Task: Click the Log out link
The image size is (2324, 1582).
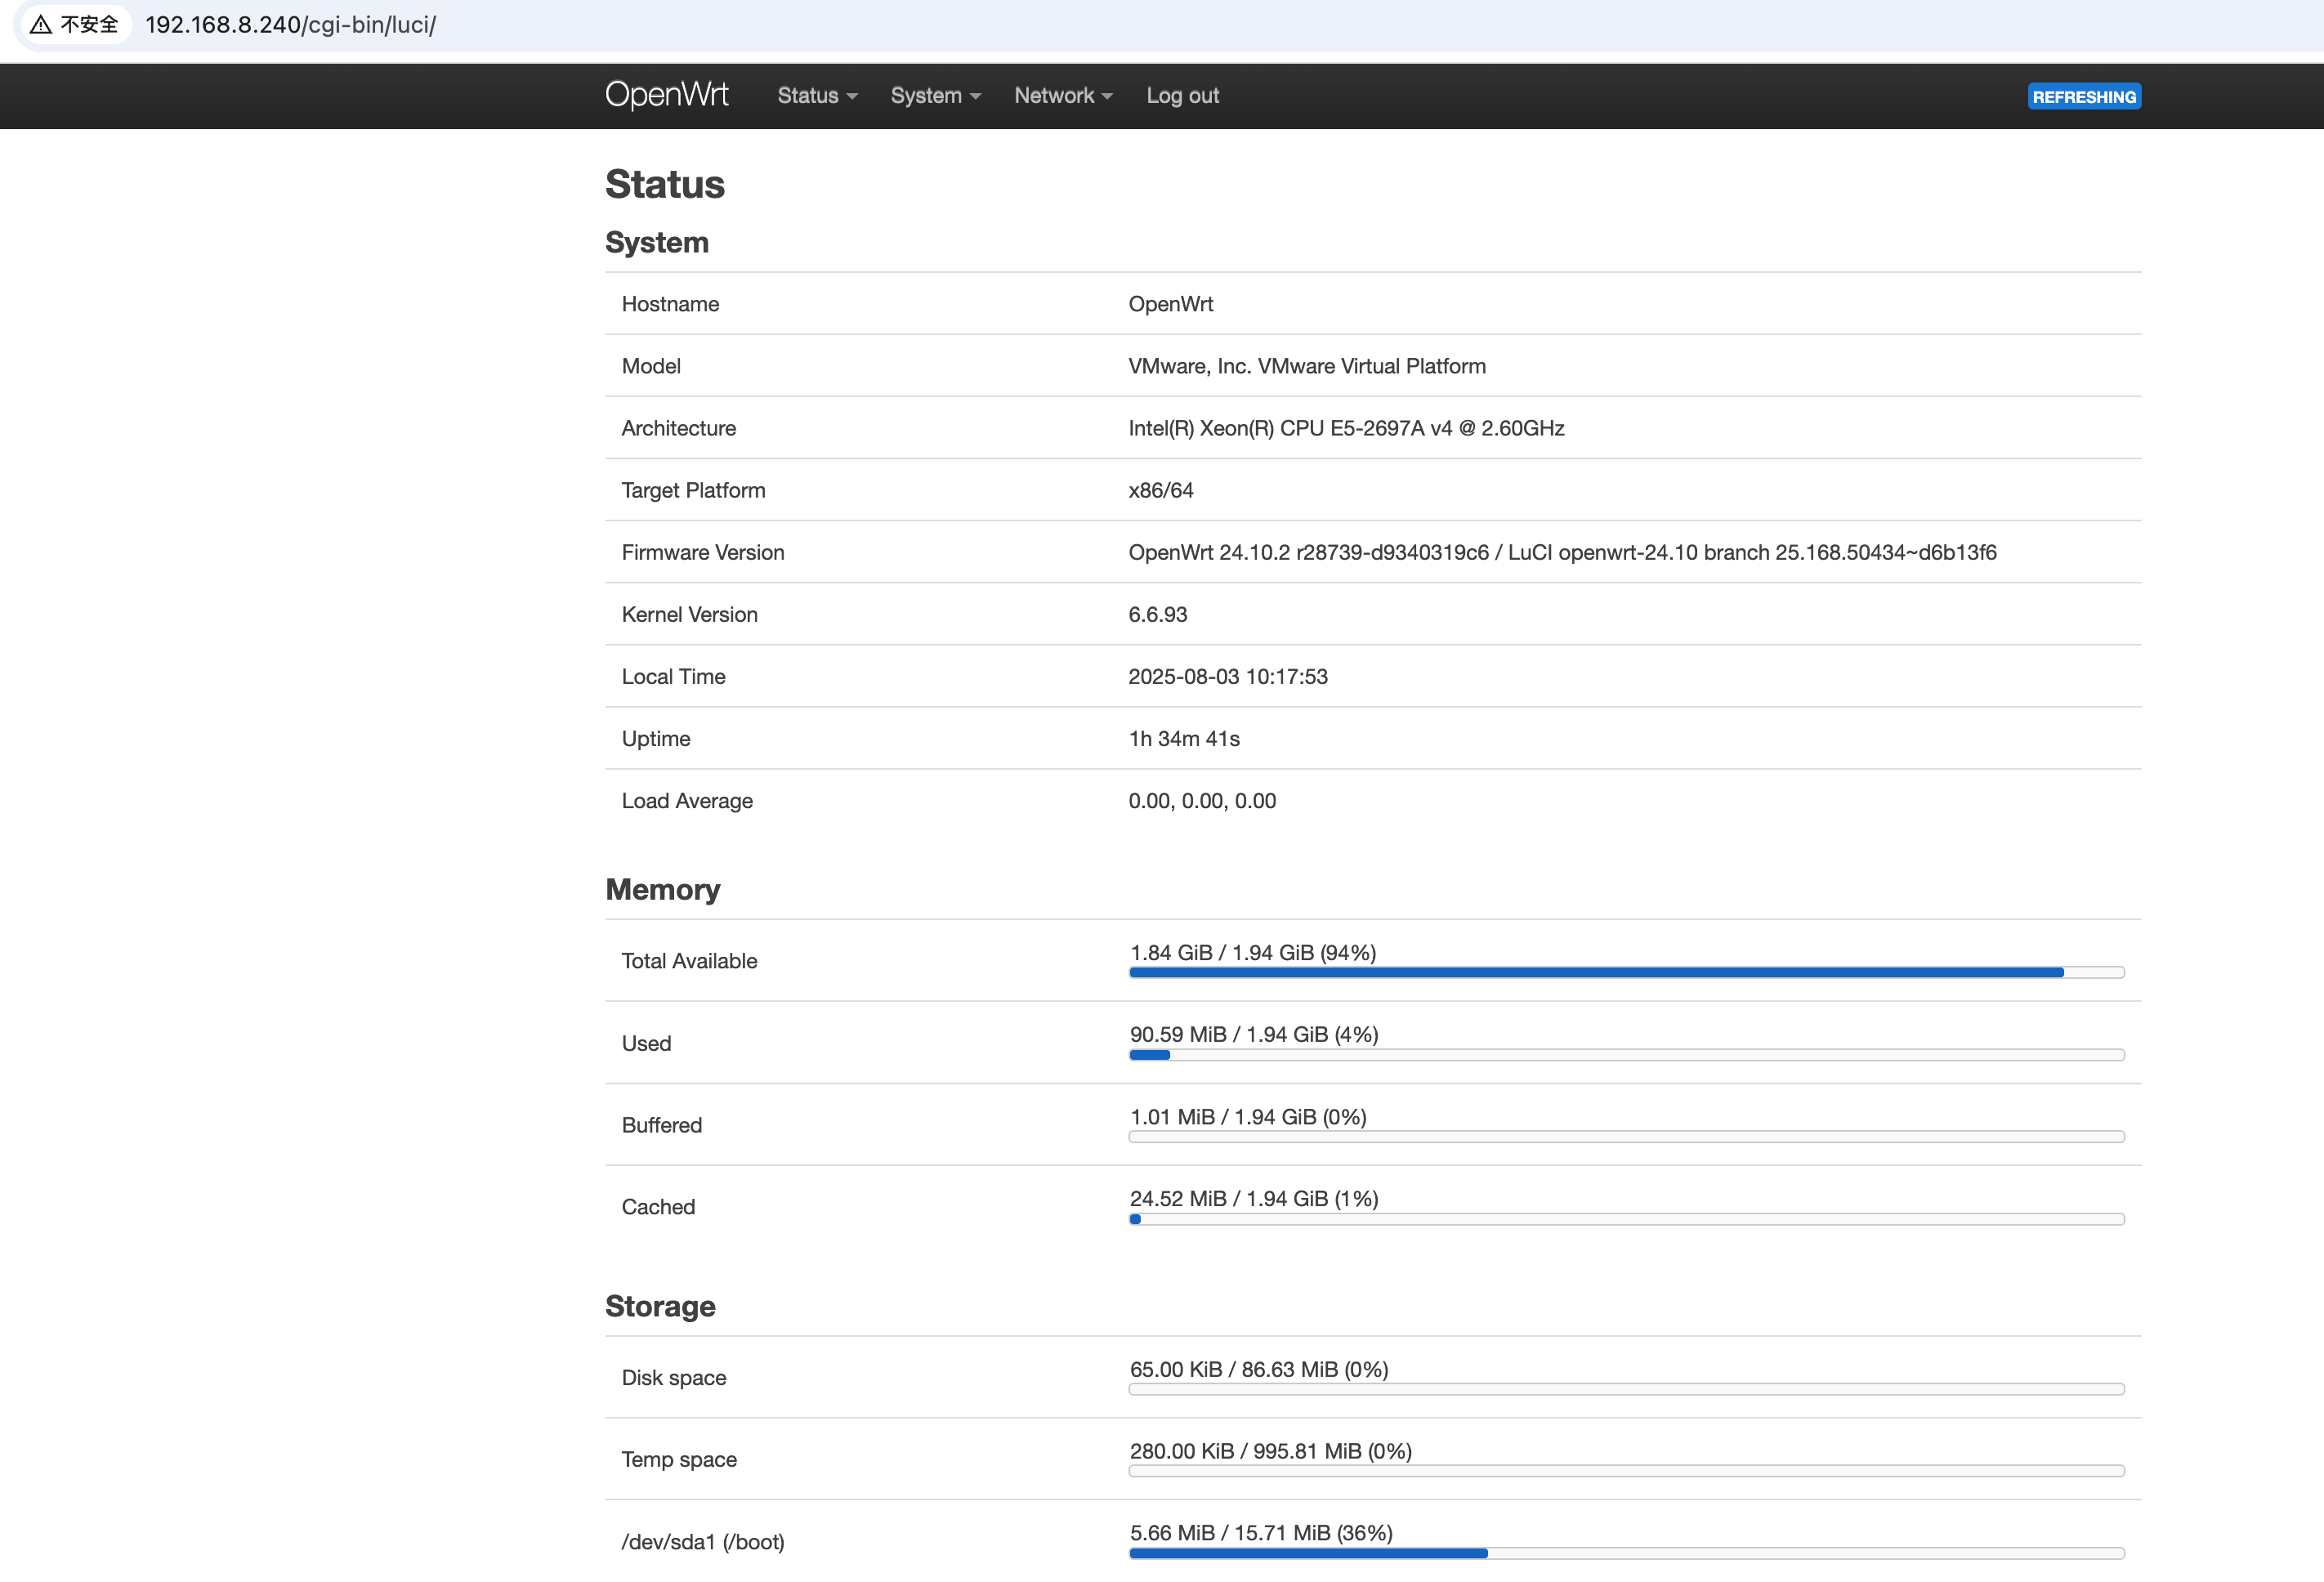Action: (x=1182, y=96)
